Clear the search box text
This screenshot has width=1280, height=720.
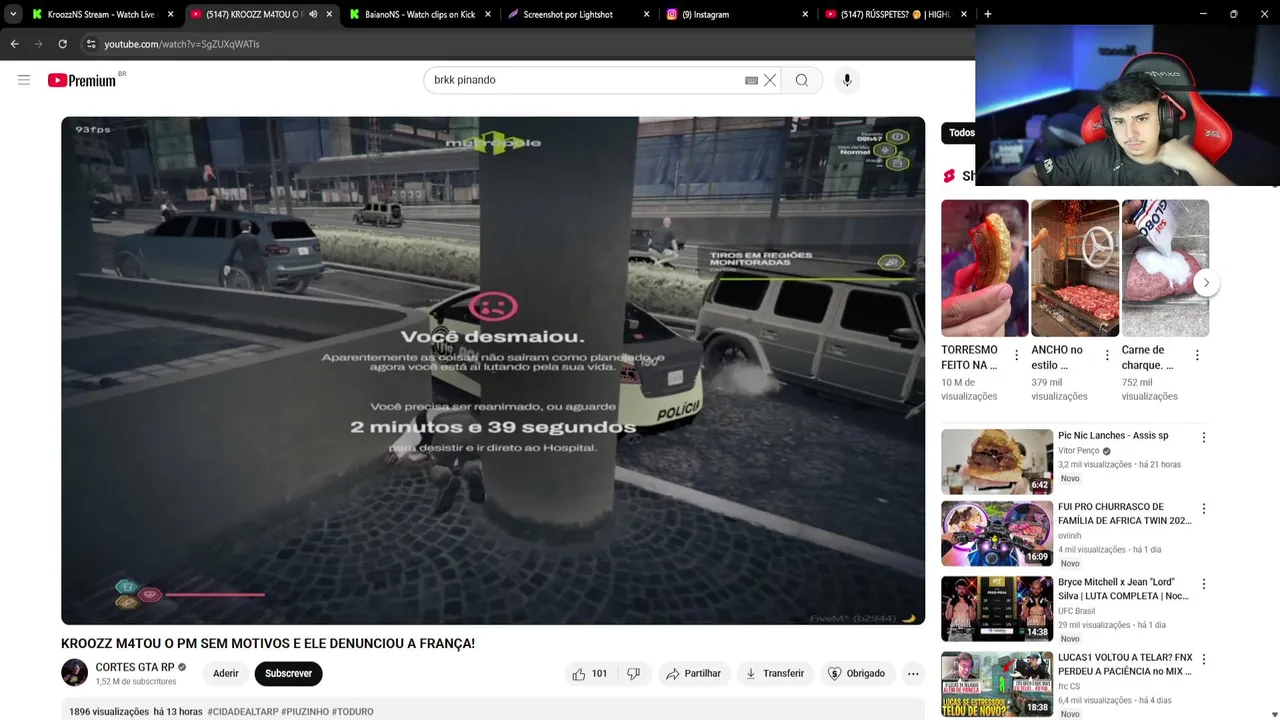click(770, 80)
